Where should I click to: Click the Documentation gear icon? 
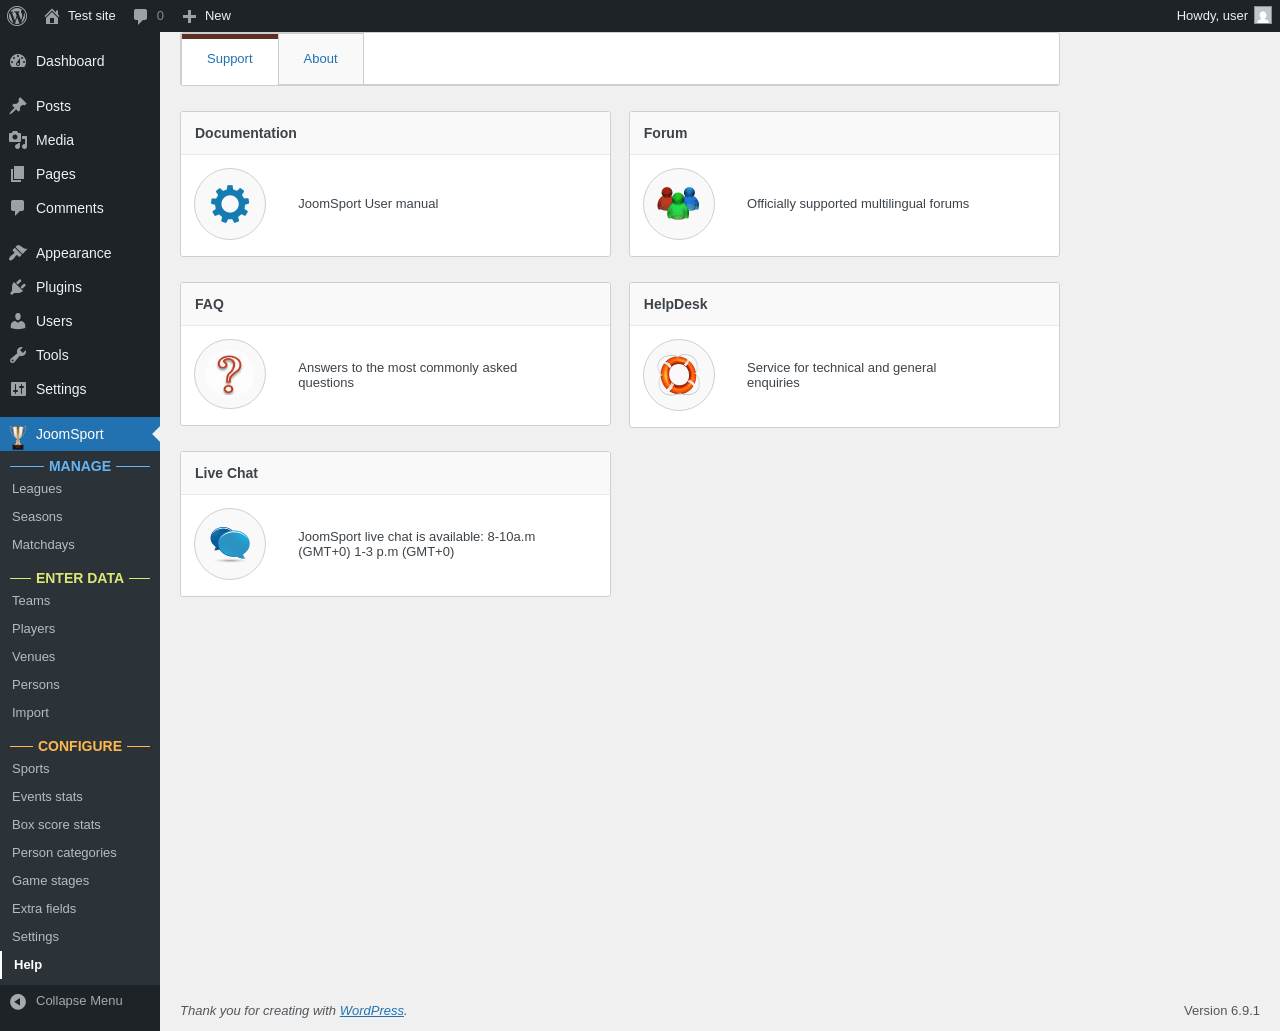click(x=230, y=204)
